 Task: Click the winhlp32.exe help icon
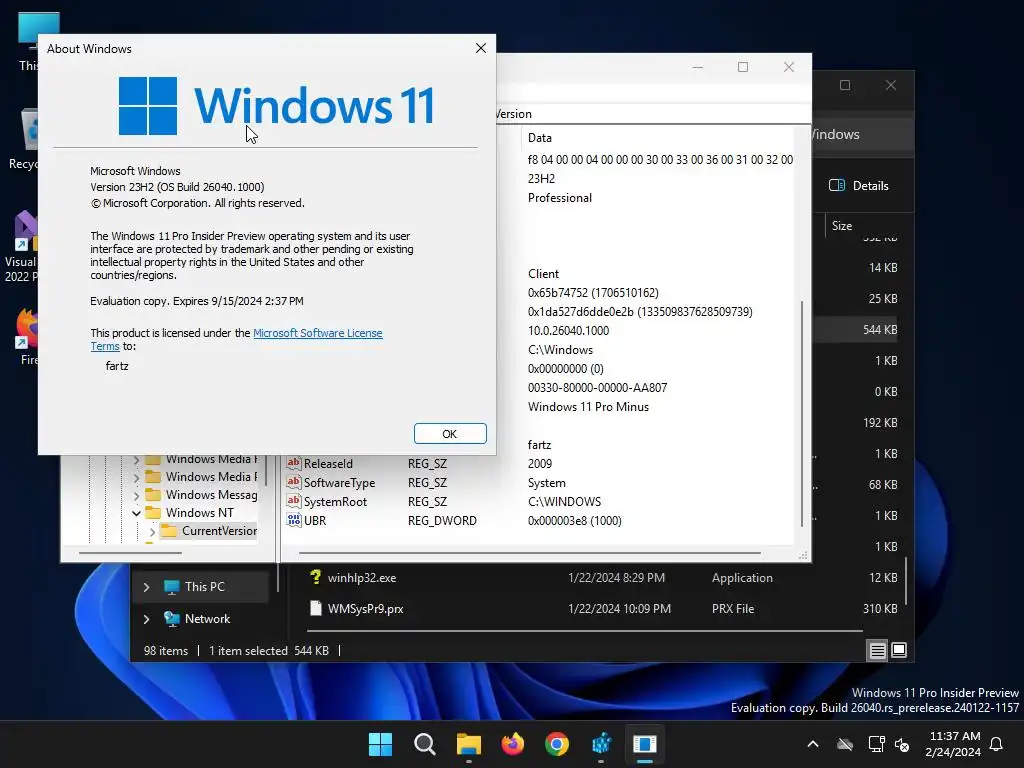point(315,577)
